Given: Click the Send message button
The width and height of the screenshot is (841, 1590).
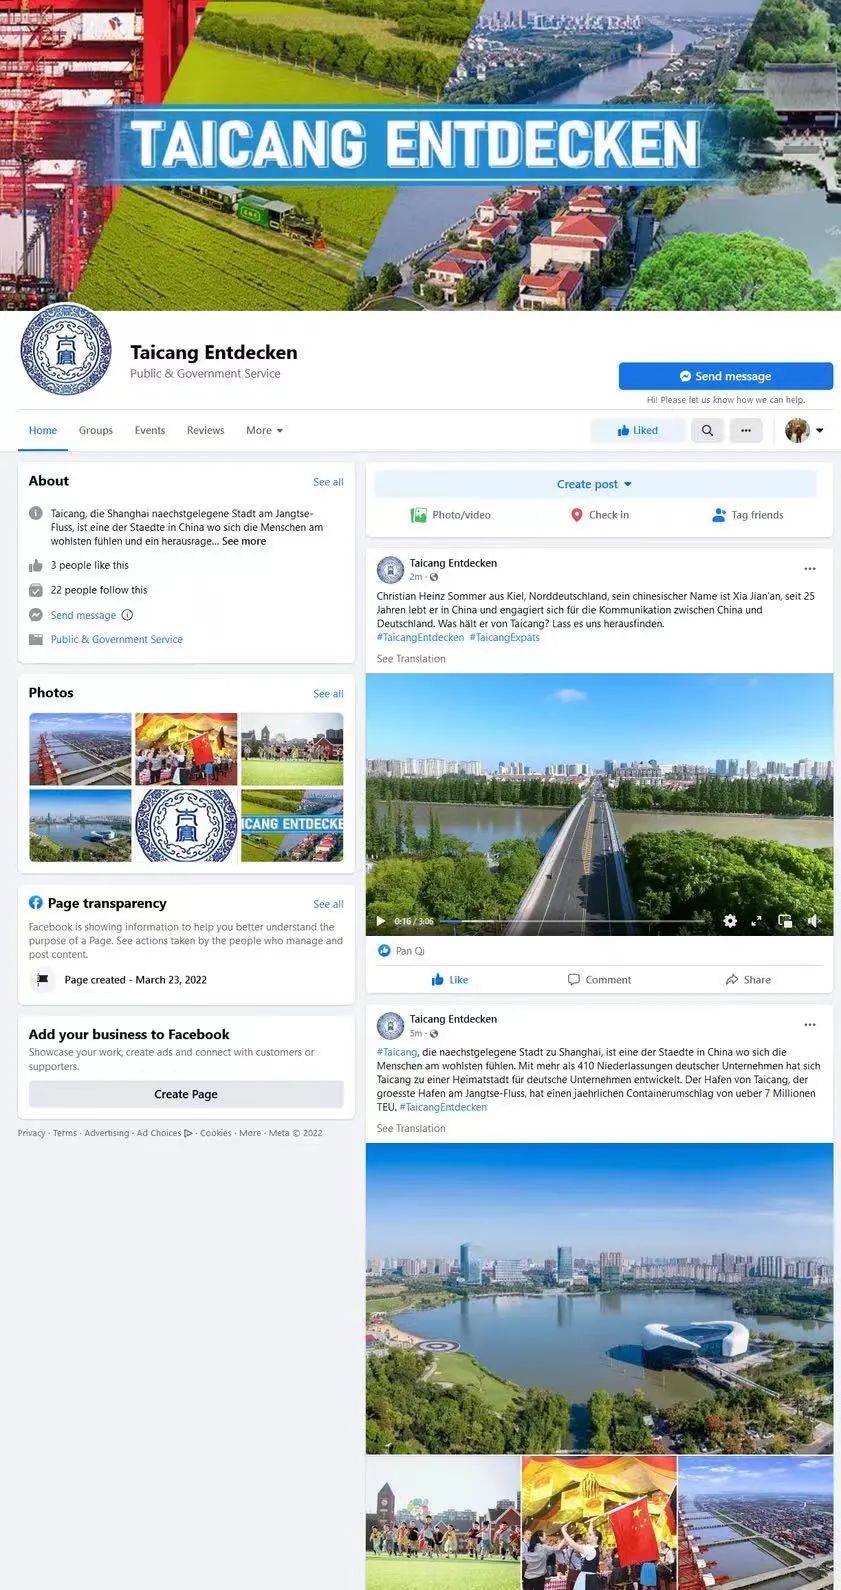Looking at the screenshot, I should tap(725, 376).
